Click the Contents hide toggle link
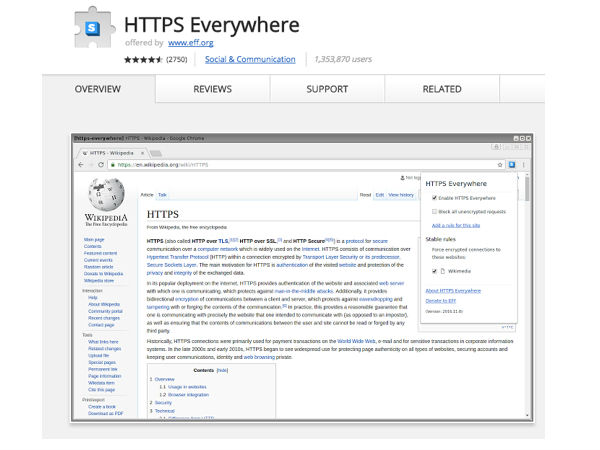600x450 pixels. coord(222,370)
